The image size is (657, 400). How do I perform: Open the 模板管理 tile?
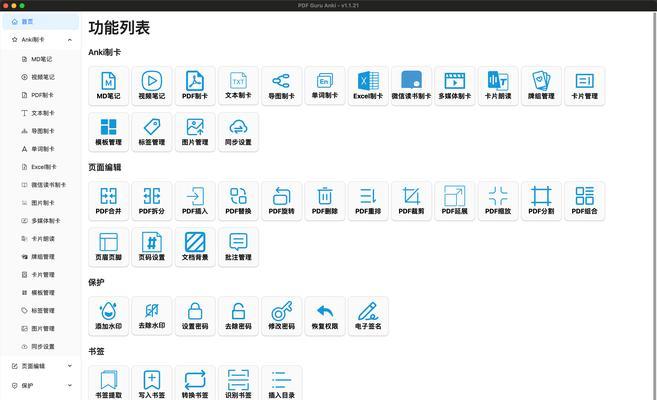click(109, 132)
